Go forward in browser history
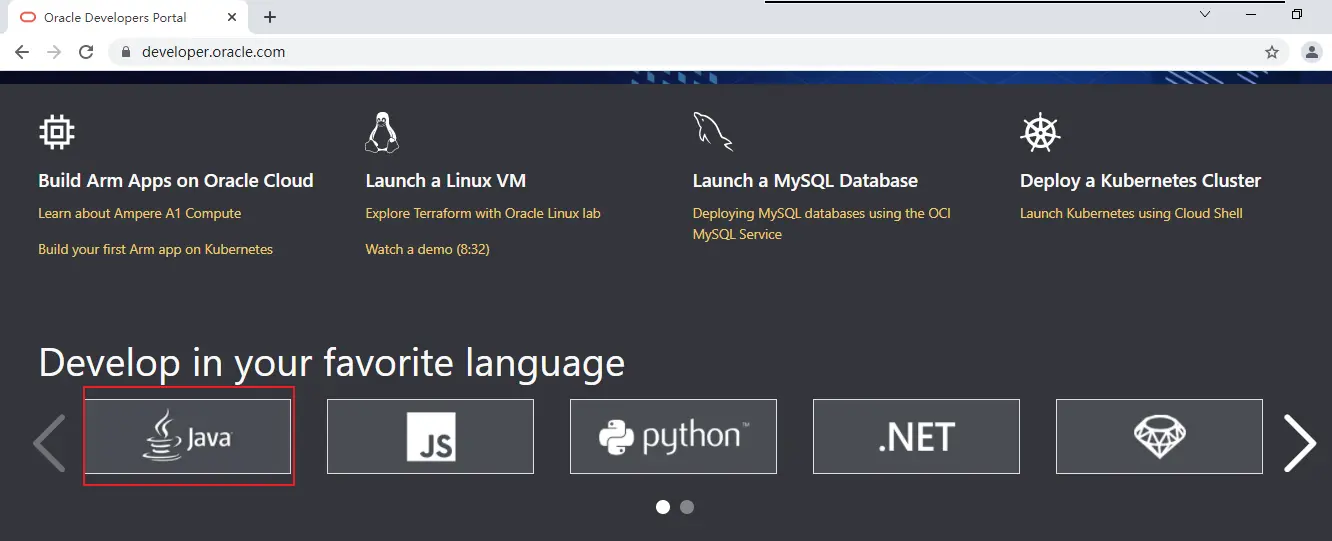The height and width of the screenshot is (541, 1332). [54, 52]
